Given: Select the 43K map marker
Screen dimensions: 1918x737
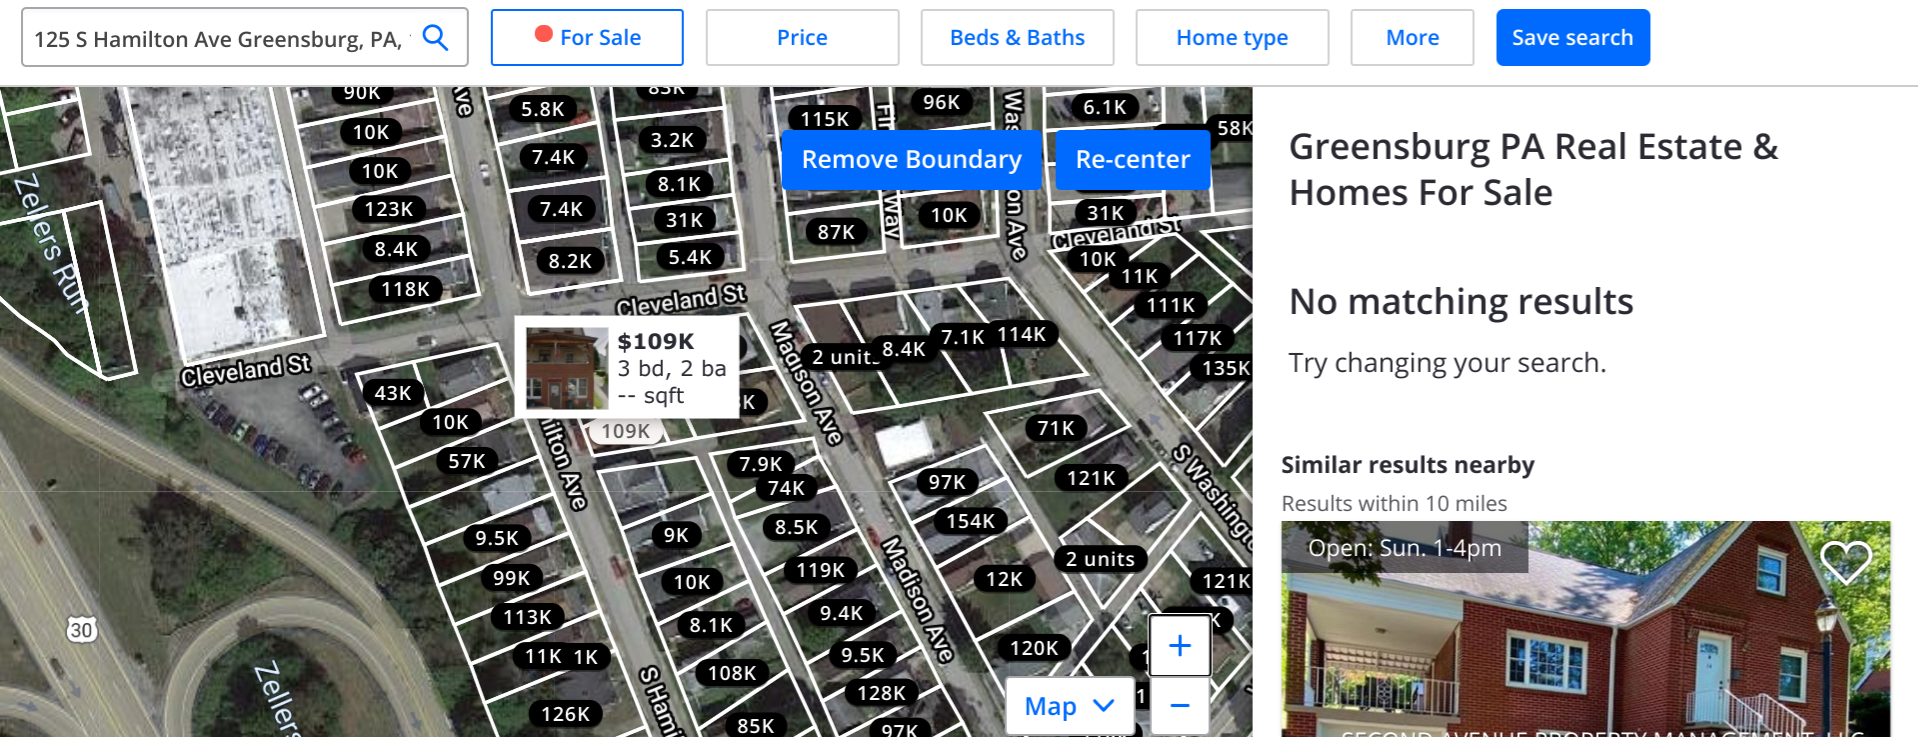Looking at the screenshot, I should click(x=393, y=393).
